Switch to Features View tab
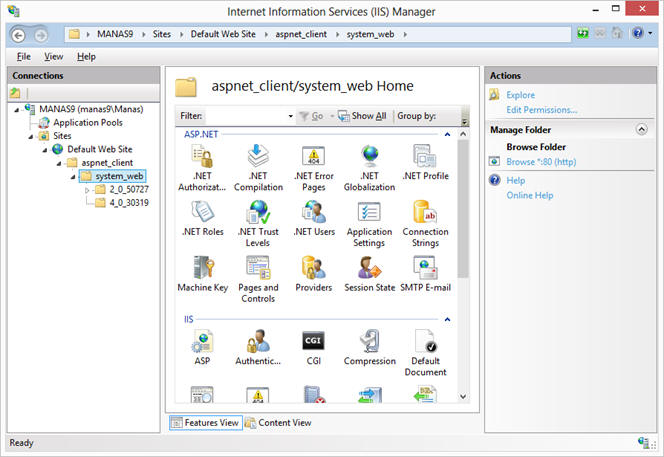This screenshot has height=457, width=664. (206, 423)
